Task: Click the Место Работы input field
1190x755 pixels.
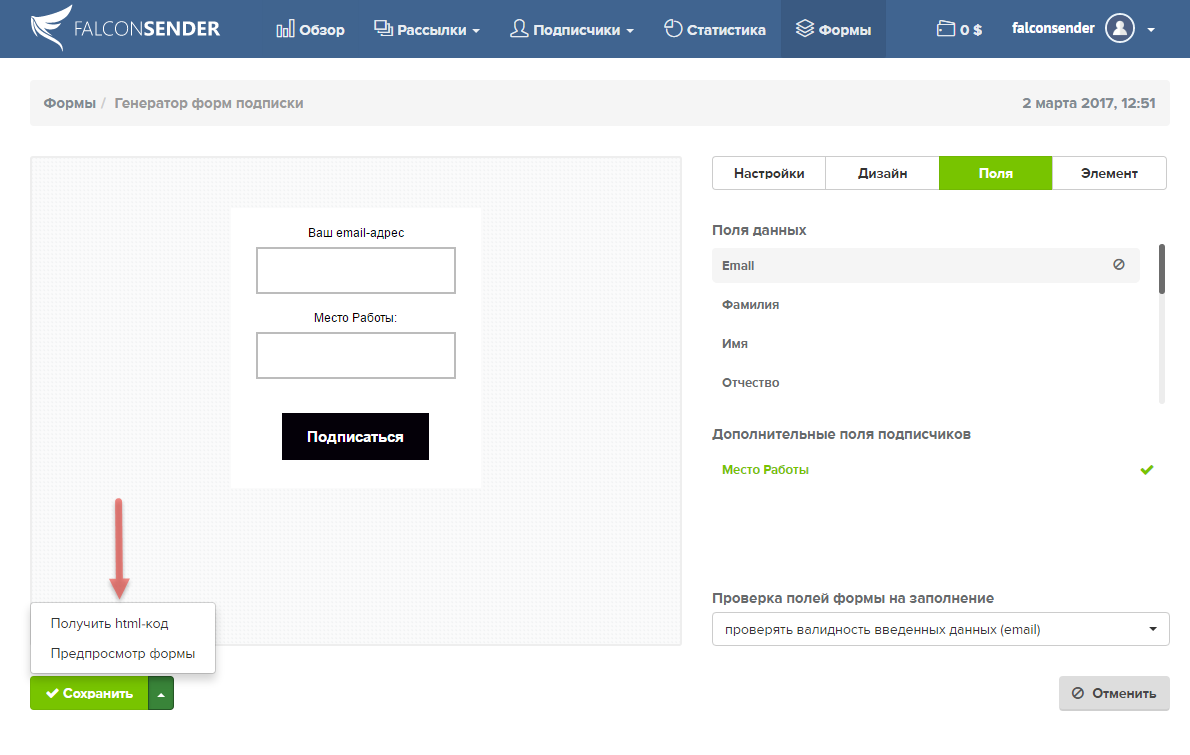Action: (356, 355)
